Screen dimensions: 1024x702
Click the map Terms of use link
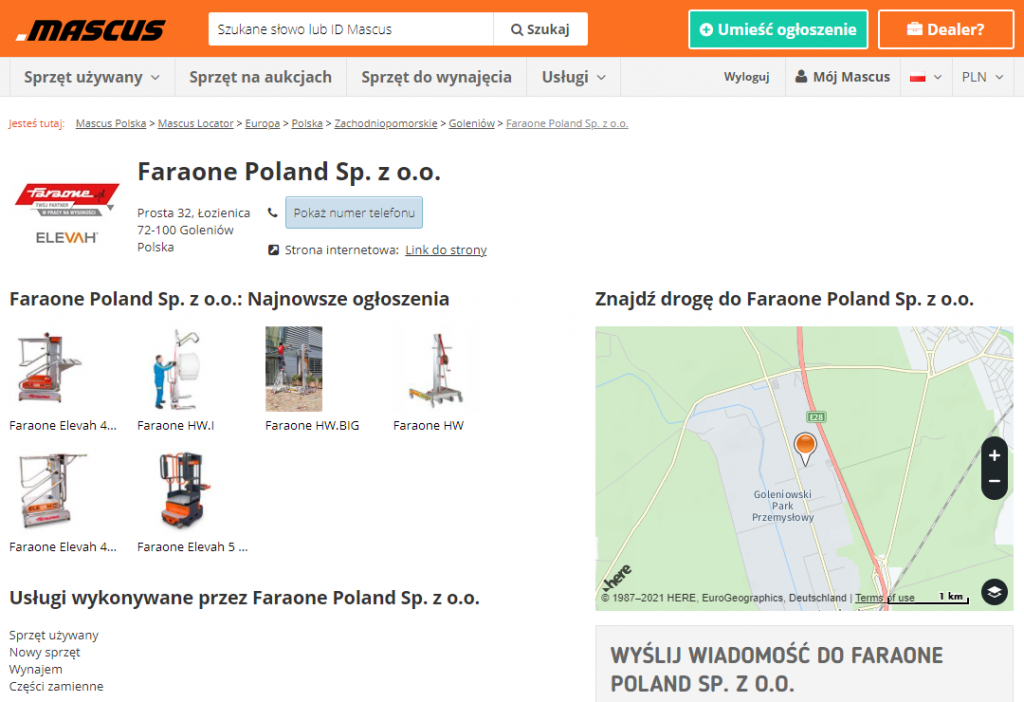(885, 598)
